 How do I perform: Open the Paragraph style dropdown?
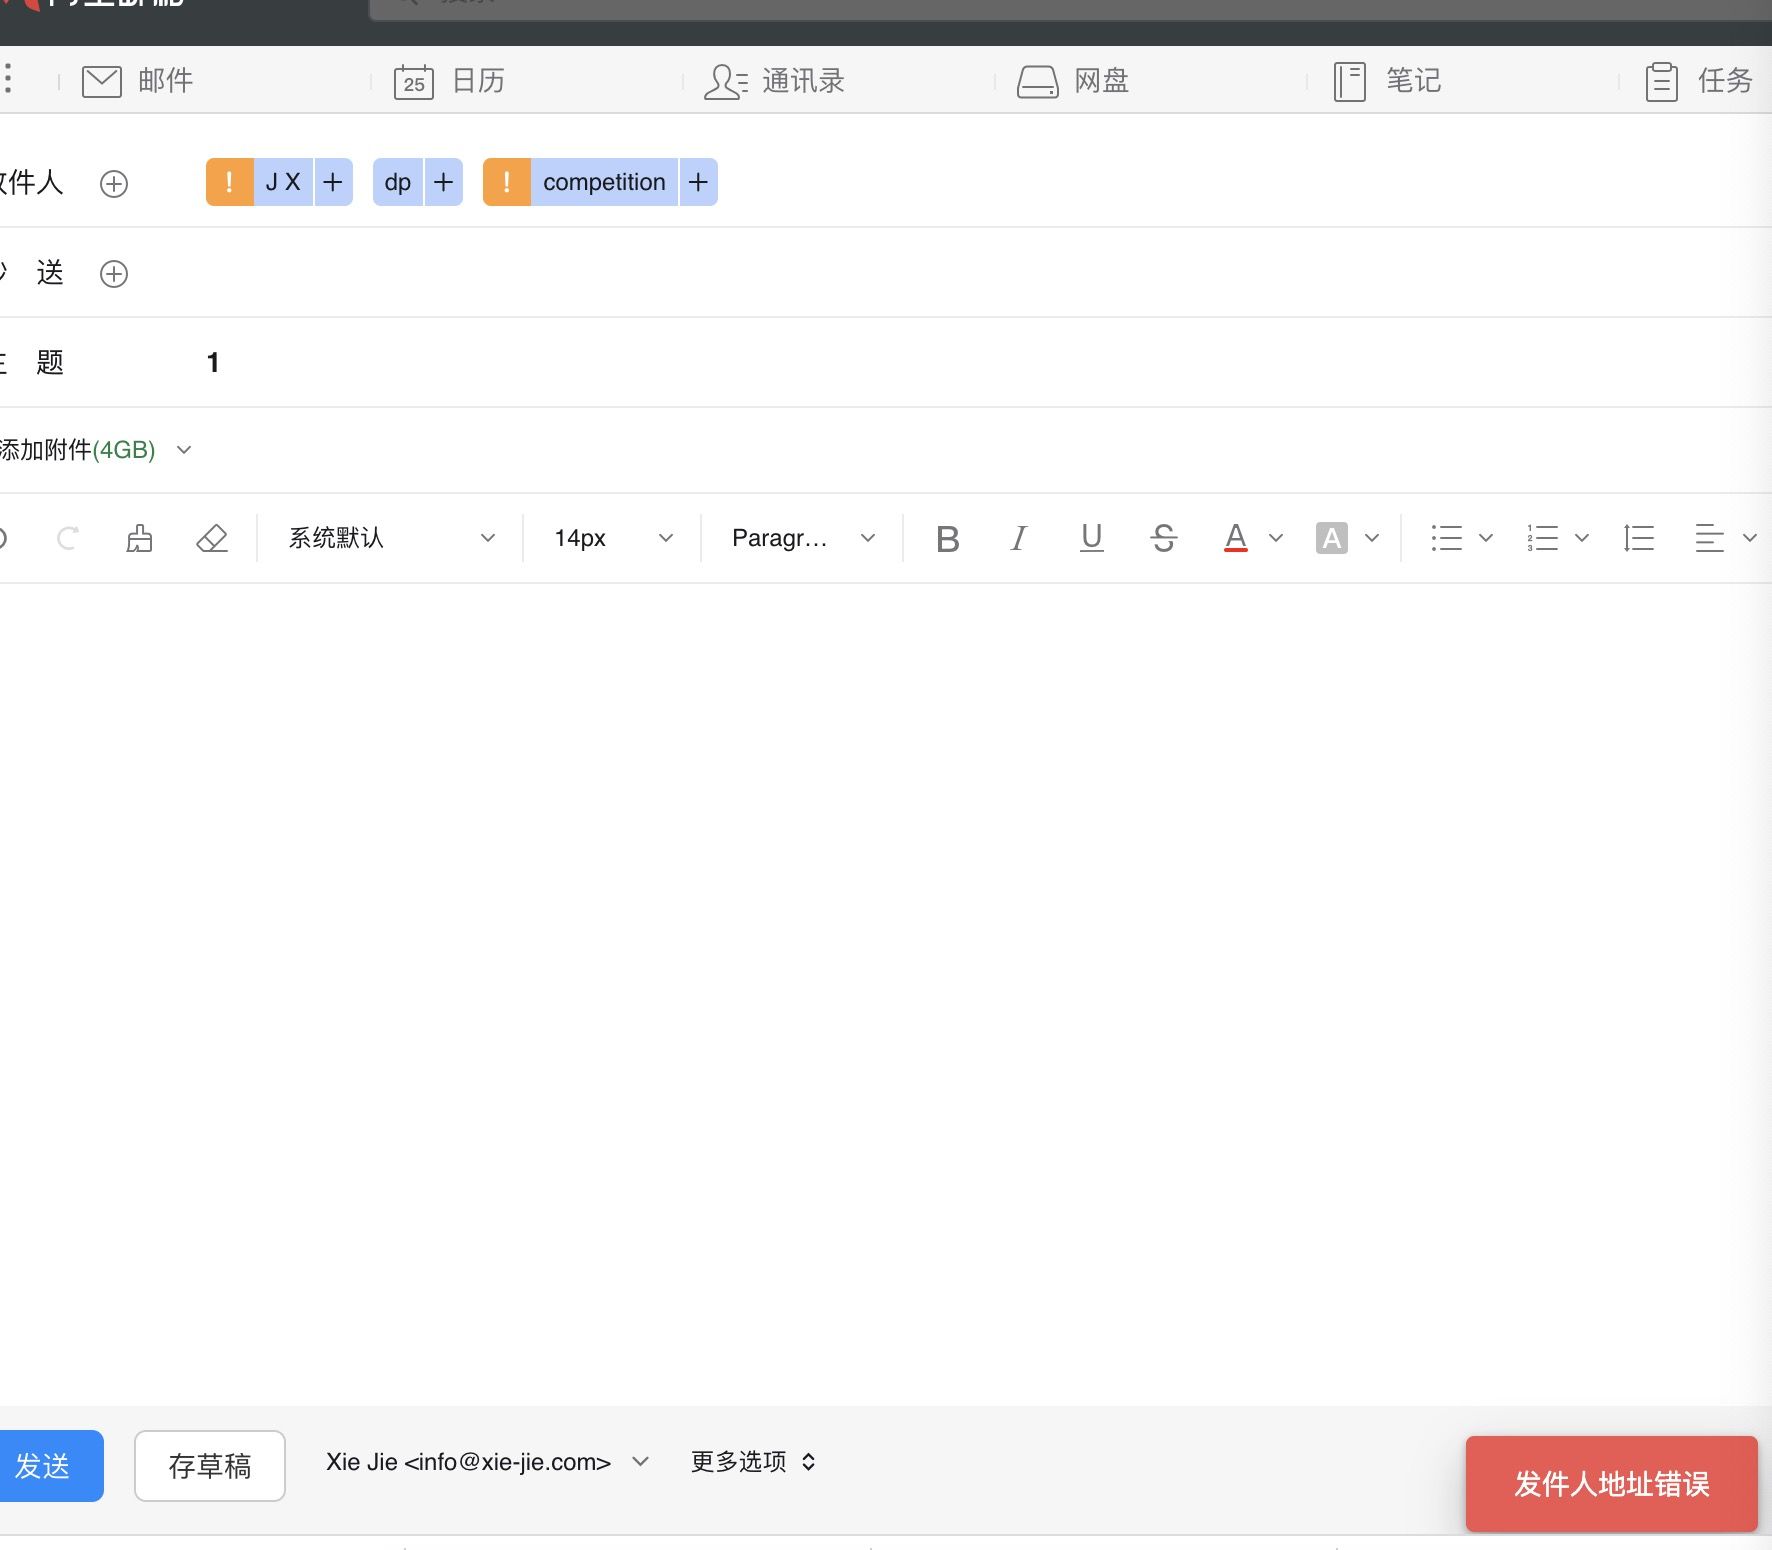coord(803,538)
